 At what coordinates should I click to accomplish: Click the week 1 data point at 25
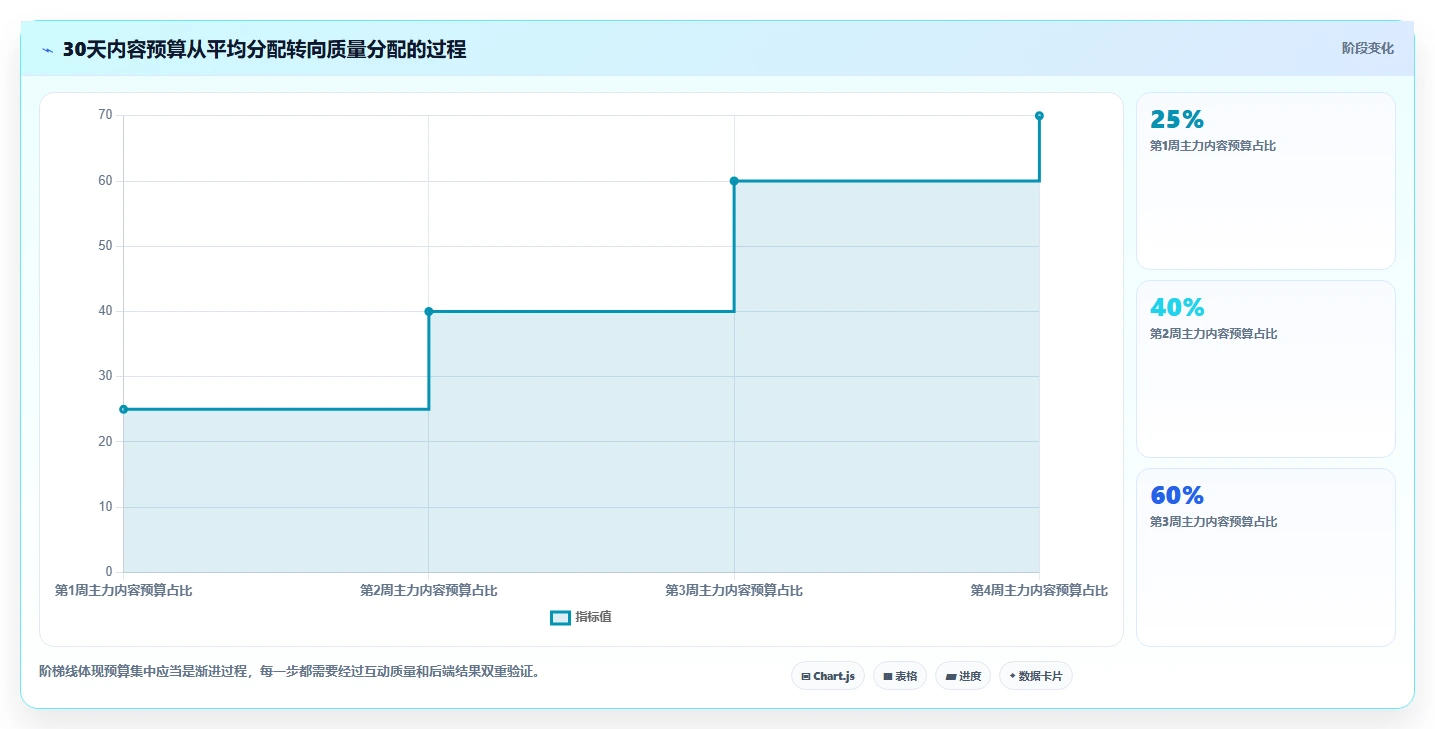123,409
